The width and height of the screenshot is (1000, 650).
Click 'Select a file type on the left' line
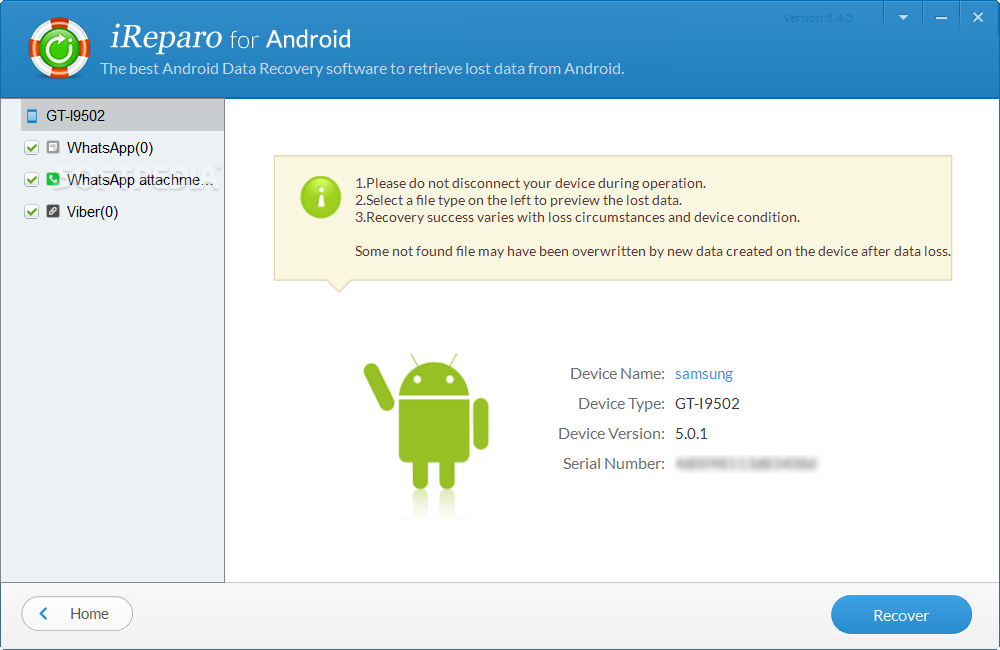pyautogui.click(x=518, y=200)
